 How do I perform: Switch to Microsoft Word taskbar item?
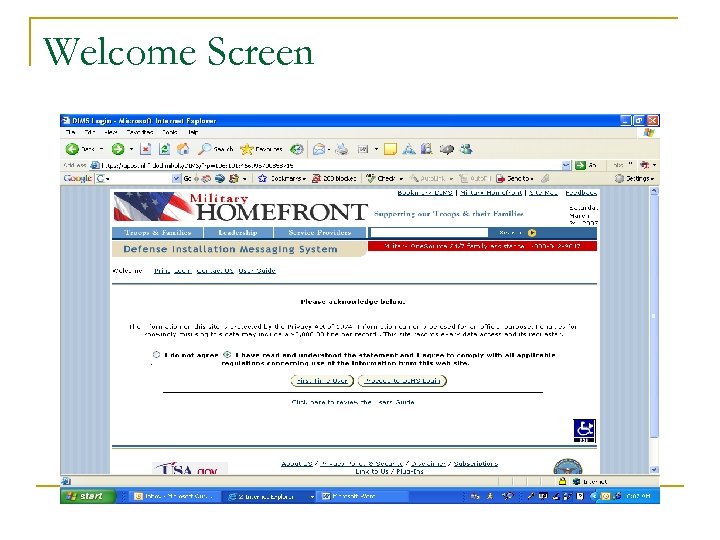click(363, 496)
